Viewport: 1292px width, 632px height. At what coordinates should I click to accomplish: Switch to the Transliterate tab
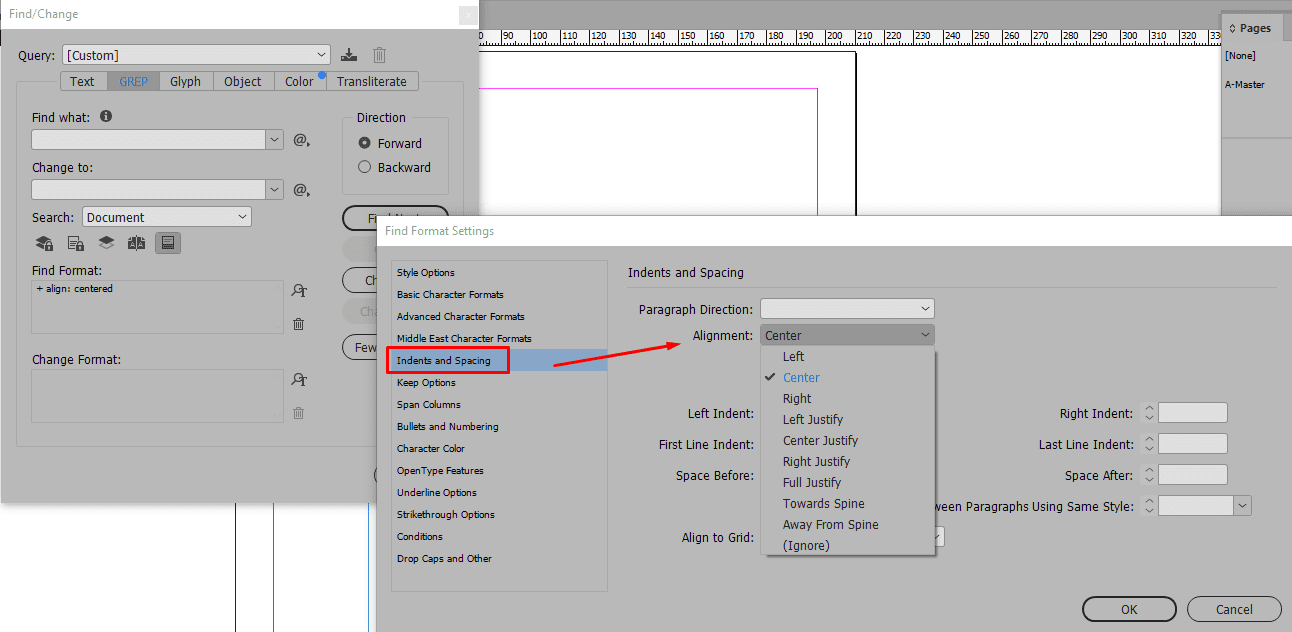coord(372,82)
